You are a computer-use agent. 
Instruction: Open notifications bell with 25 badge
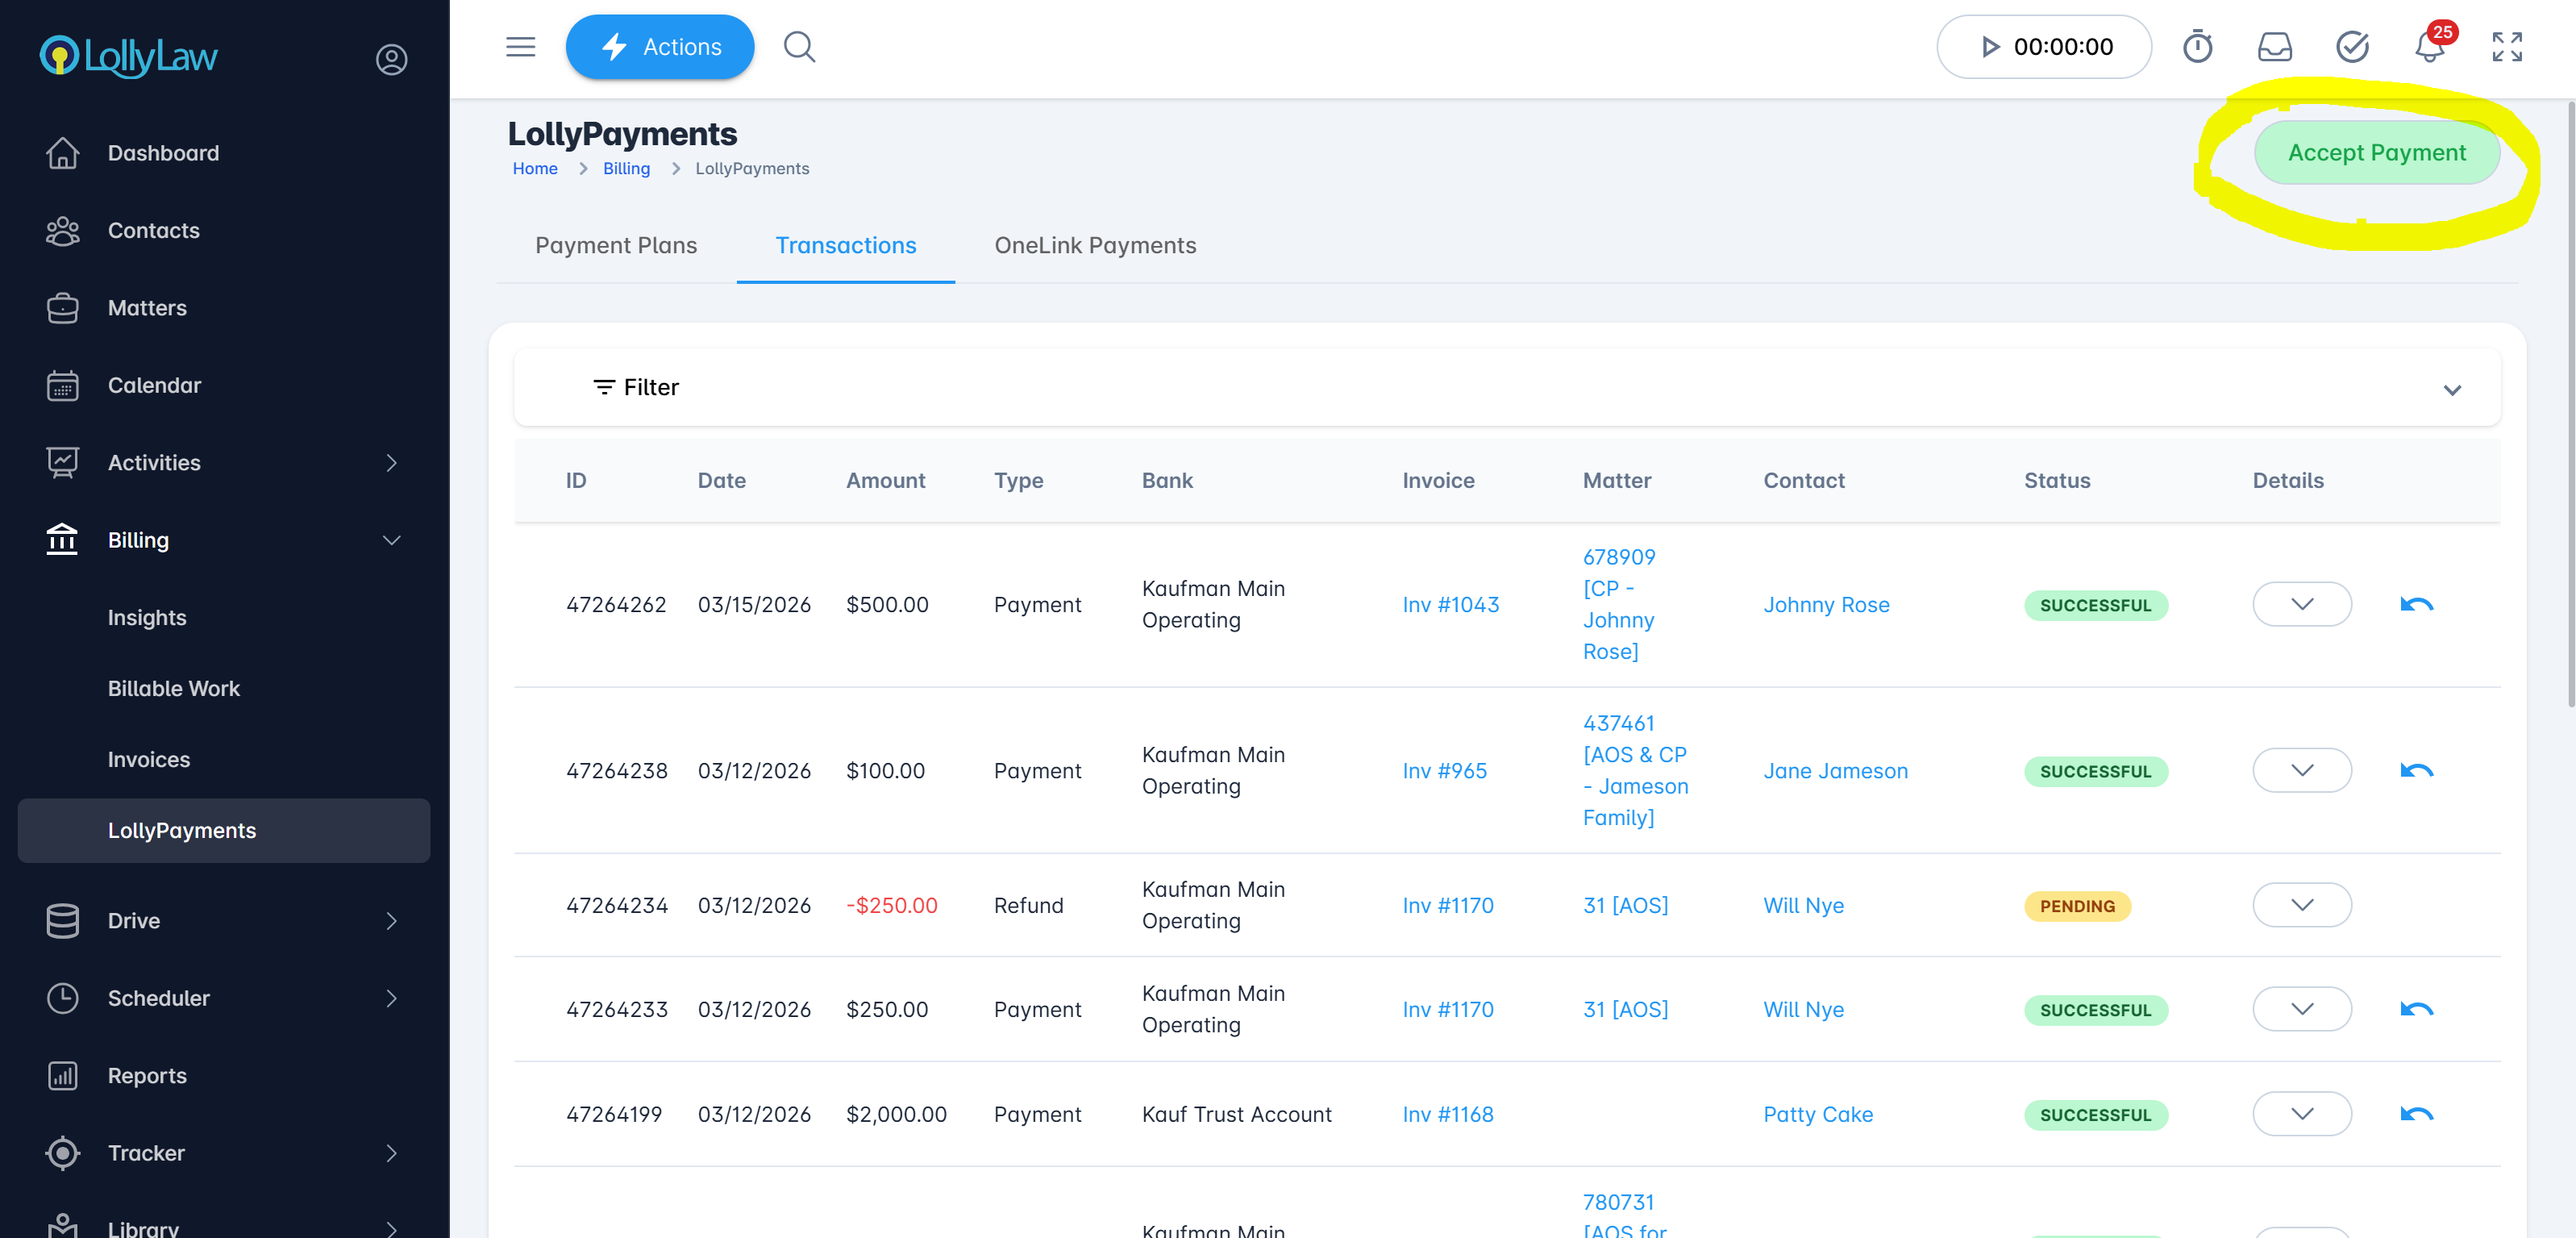click(2429, 47)
